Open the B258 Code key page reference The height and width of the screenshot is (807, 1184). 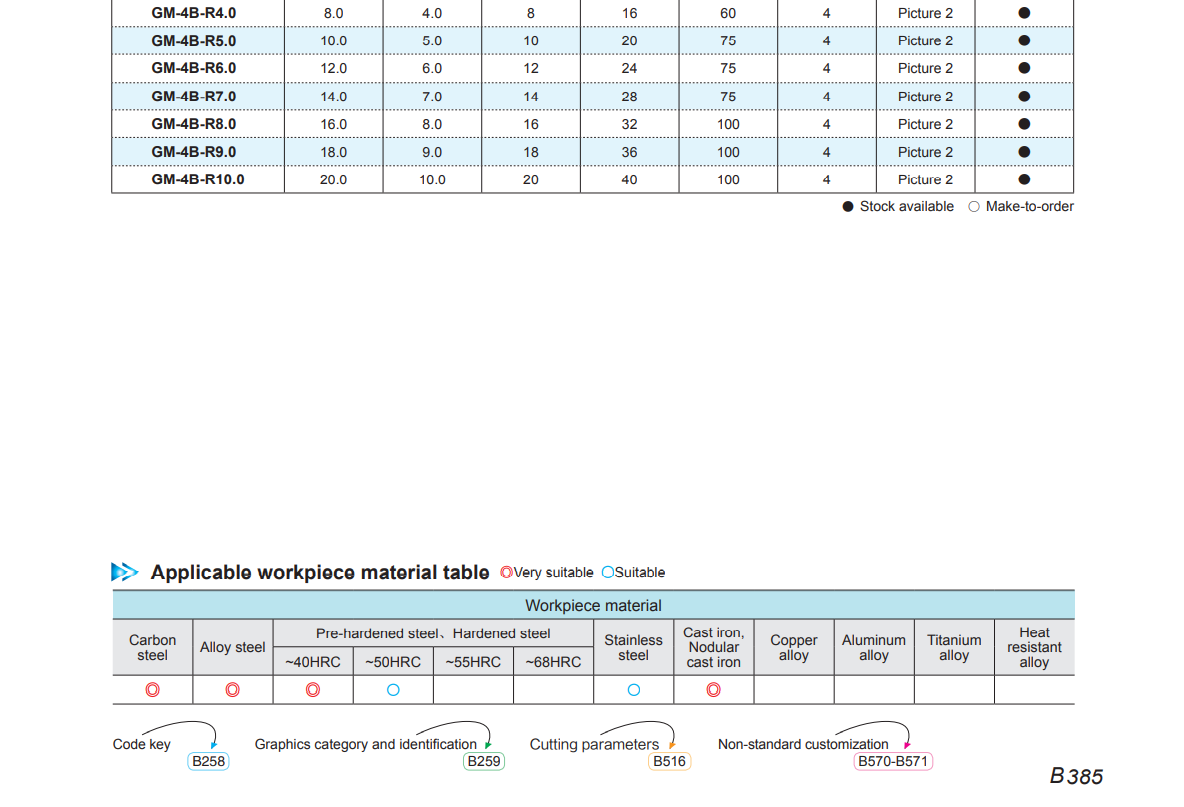[209, 761]
